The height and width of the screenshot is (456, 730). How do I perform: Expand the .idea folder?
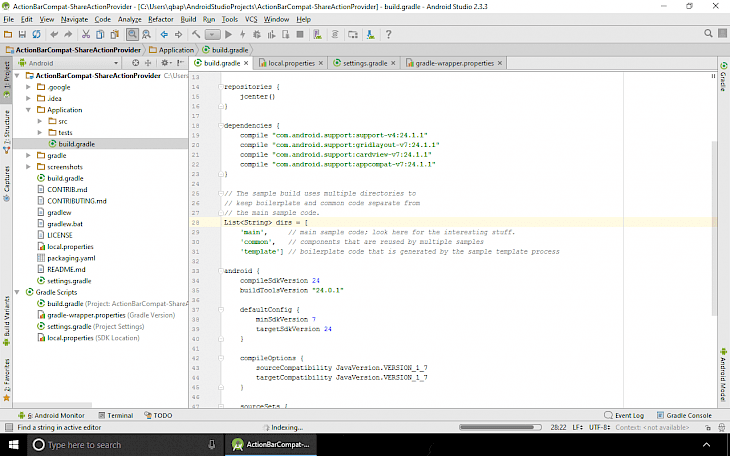tap(28, 98)
